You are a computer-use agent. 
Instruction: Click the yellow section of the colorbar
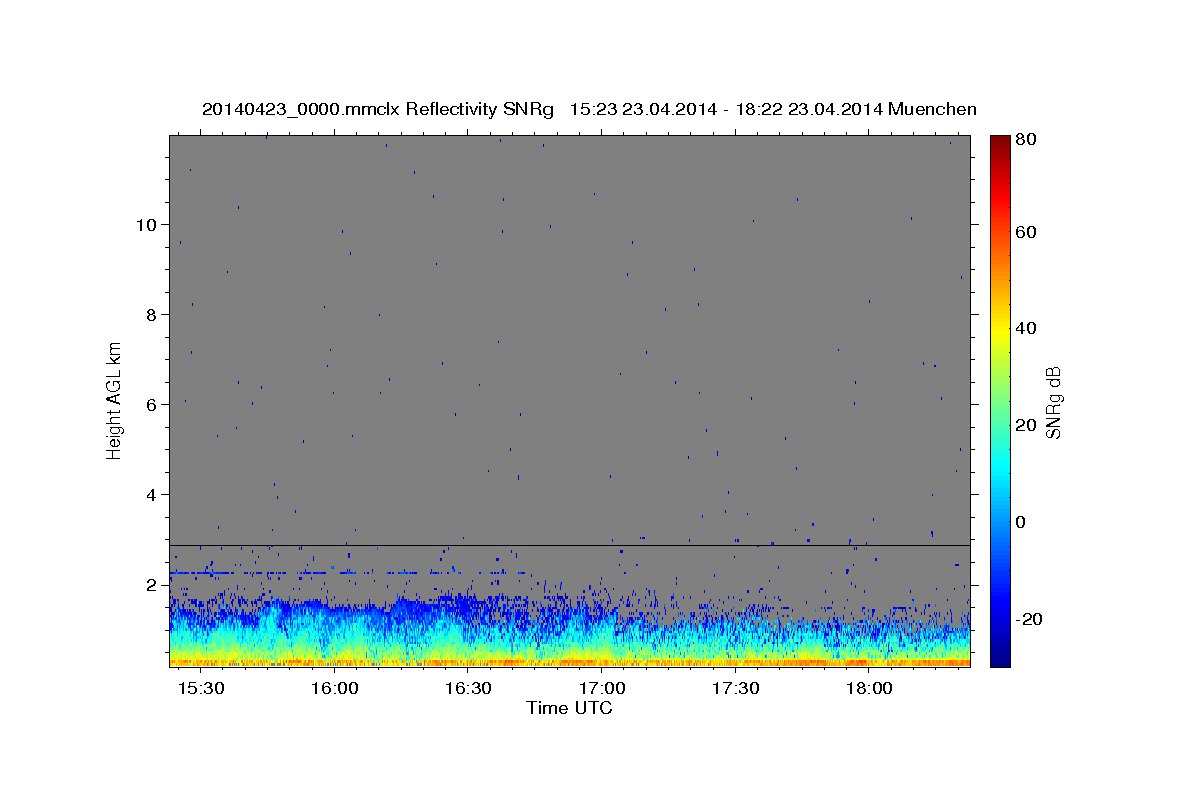(1000, 328)
